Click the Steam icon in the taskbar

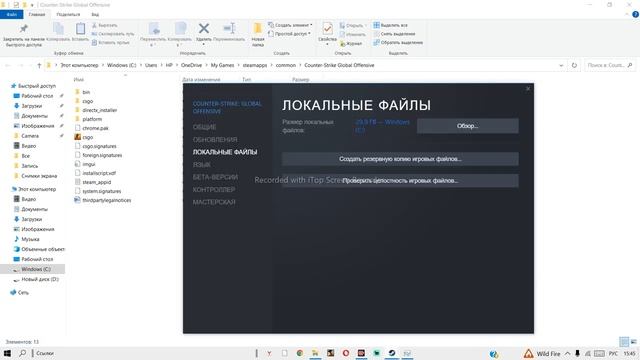click(392, 353)
